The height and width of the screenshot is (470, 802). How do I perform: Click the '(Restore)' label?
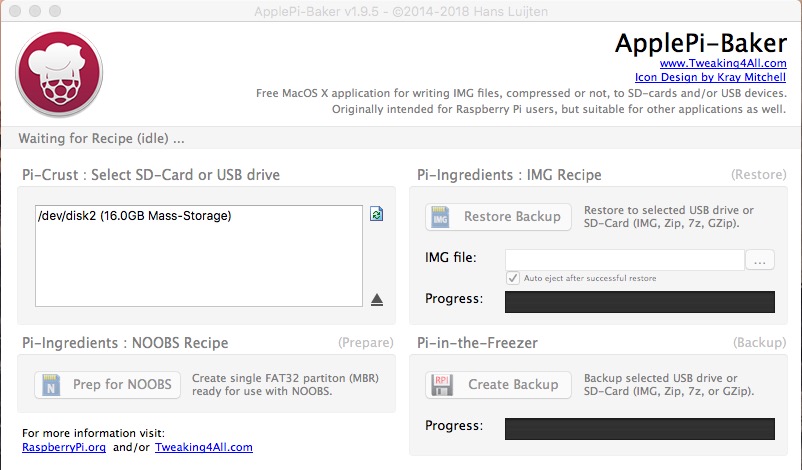point(759,174)
